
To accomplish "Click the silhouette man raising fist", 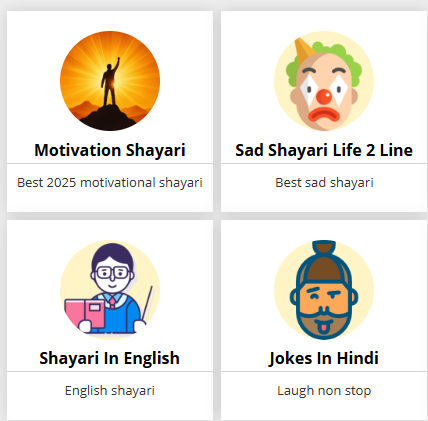I will coord(110,82).
